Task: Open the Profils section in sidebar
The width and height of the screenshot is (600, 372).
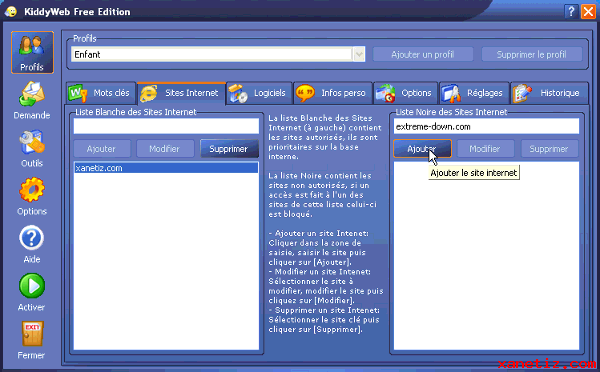Action: pos(32,52)
